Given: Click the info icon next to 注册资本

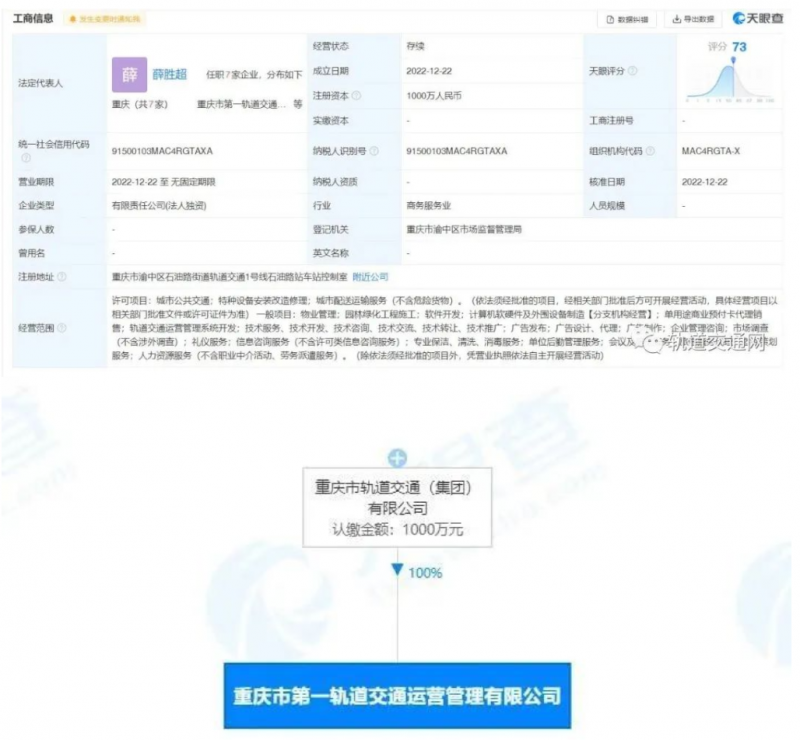Looking at the screenshot, I should [x=356, y=95].
